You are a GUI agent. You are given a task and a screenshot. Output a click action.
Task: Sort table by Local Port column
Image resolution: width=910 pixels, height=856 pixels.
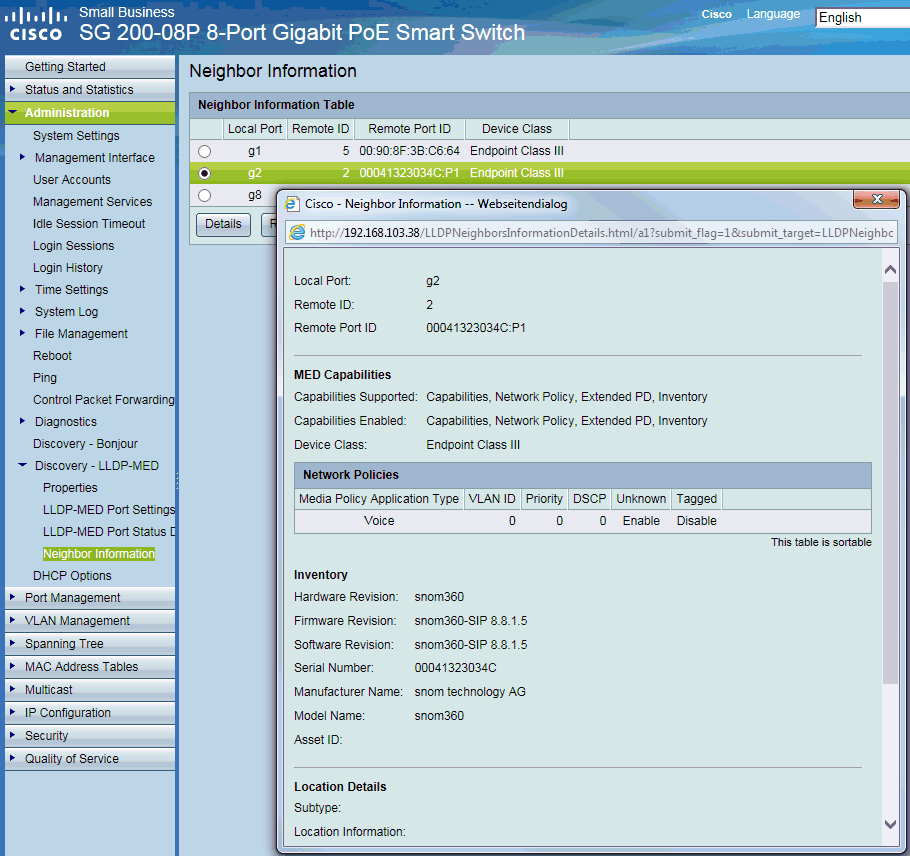tap(255, 129)
